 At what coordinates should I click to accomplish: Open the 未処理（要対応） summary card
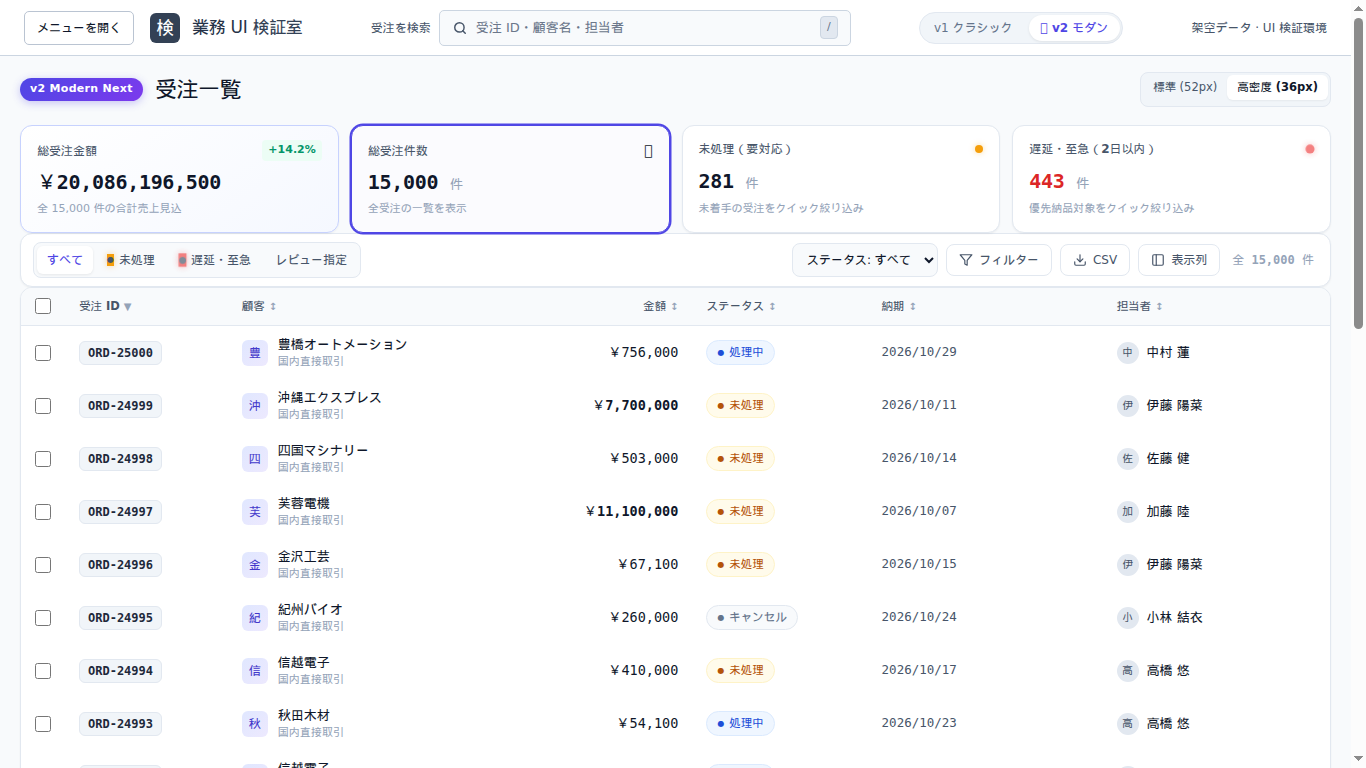[841, 179]
